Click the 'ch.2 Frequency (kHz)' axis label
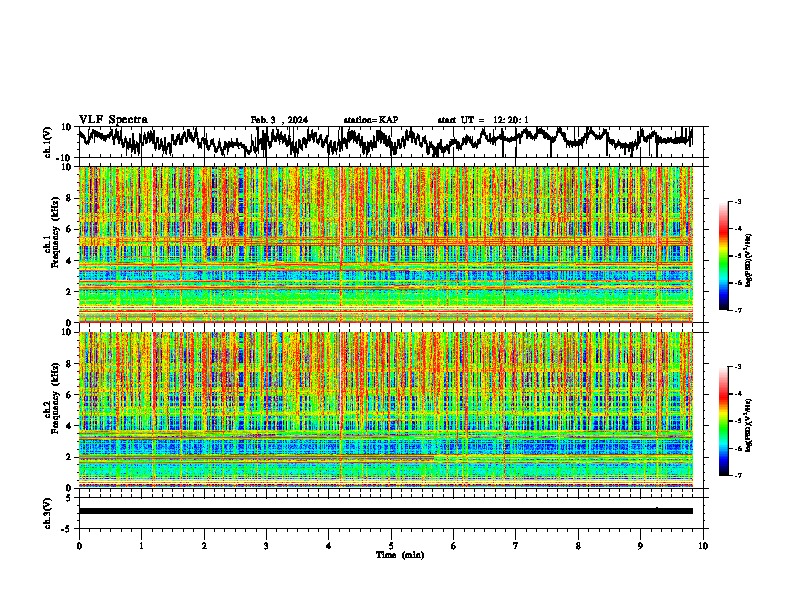 (52, 398)
